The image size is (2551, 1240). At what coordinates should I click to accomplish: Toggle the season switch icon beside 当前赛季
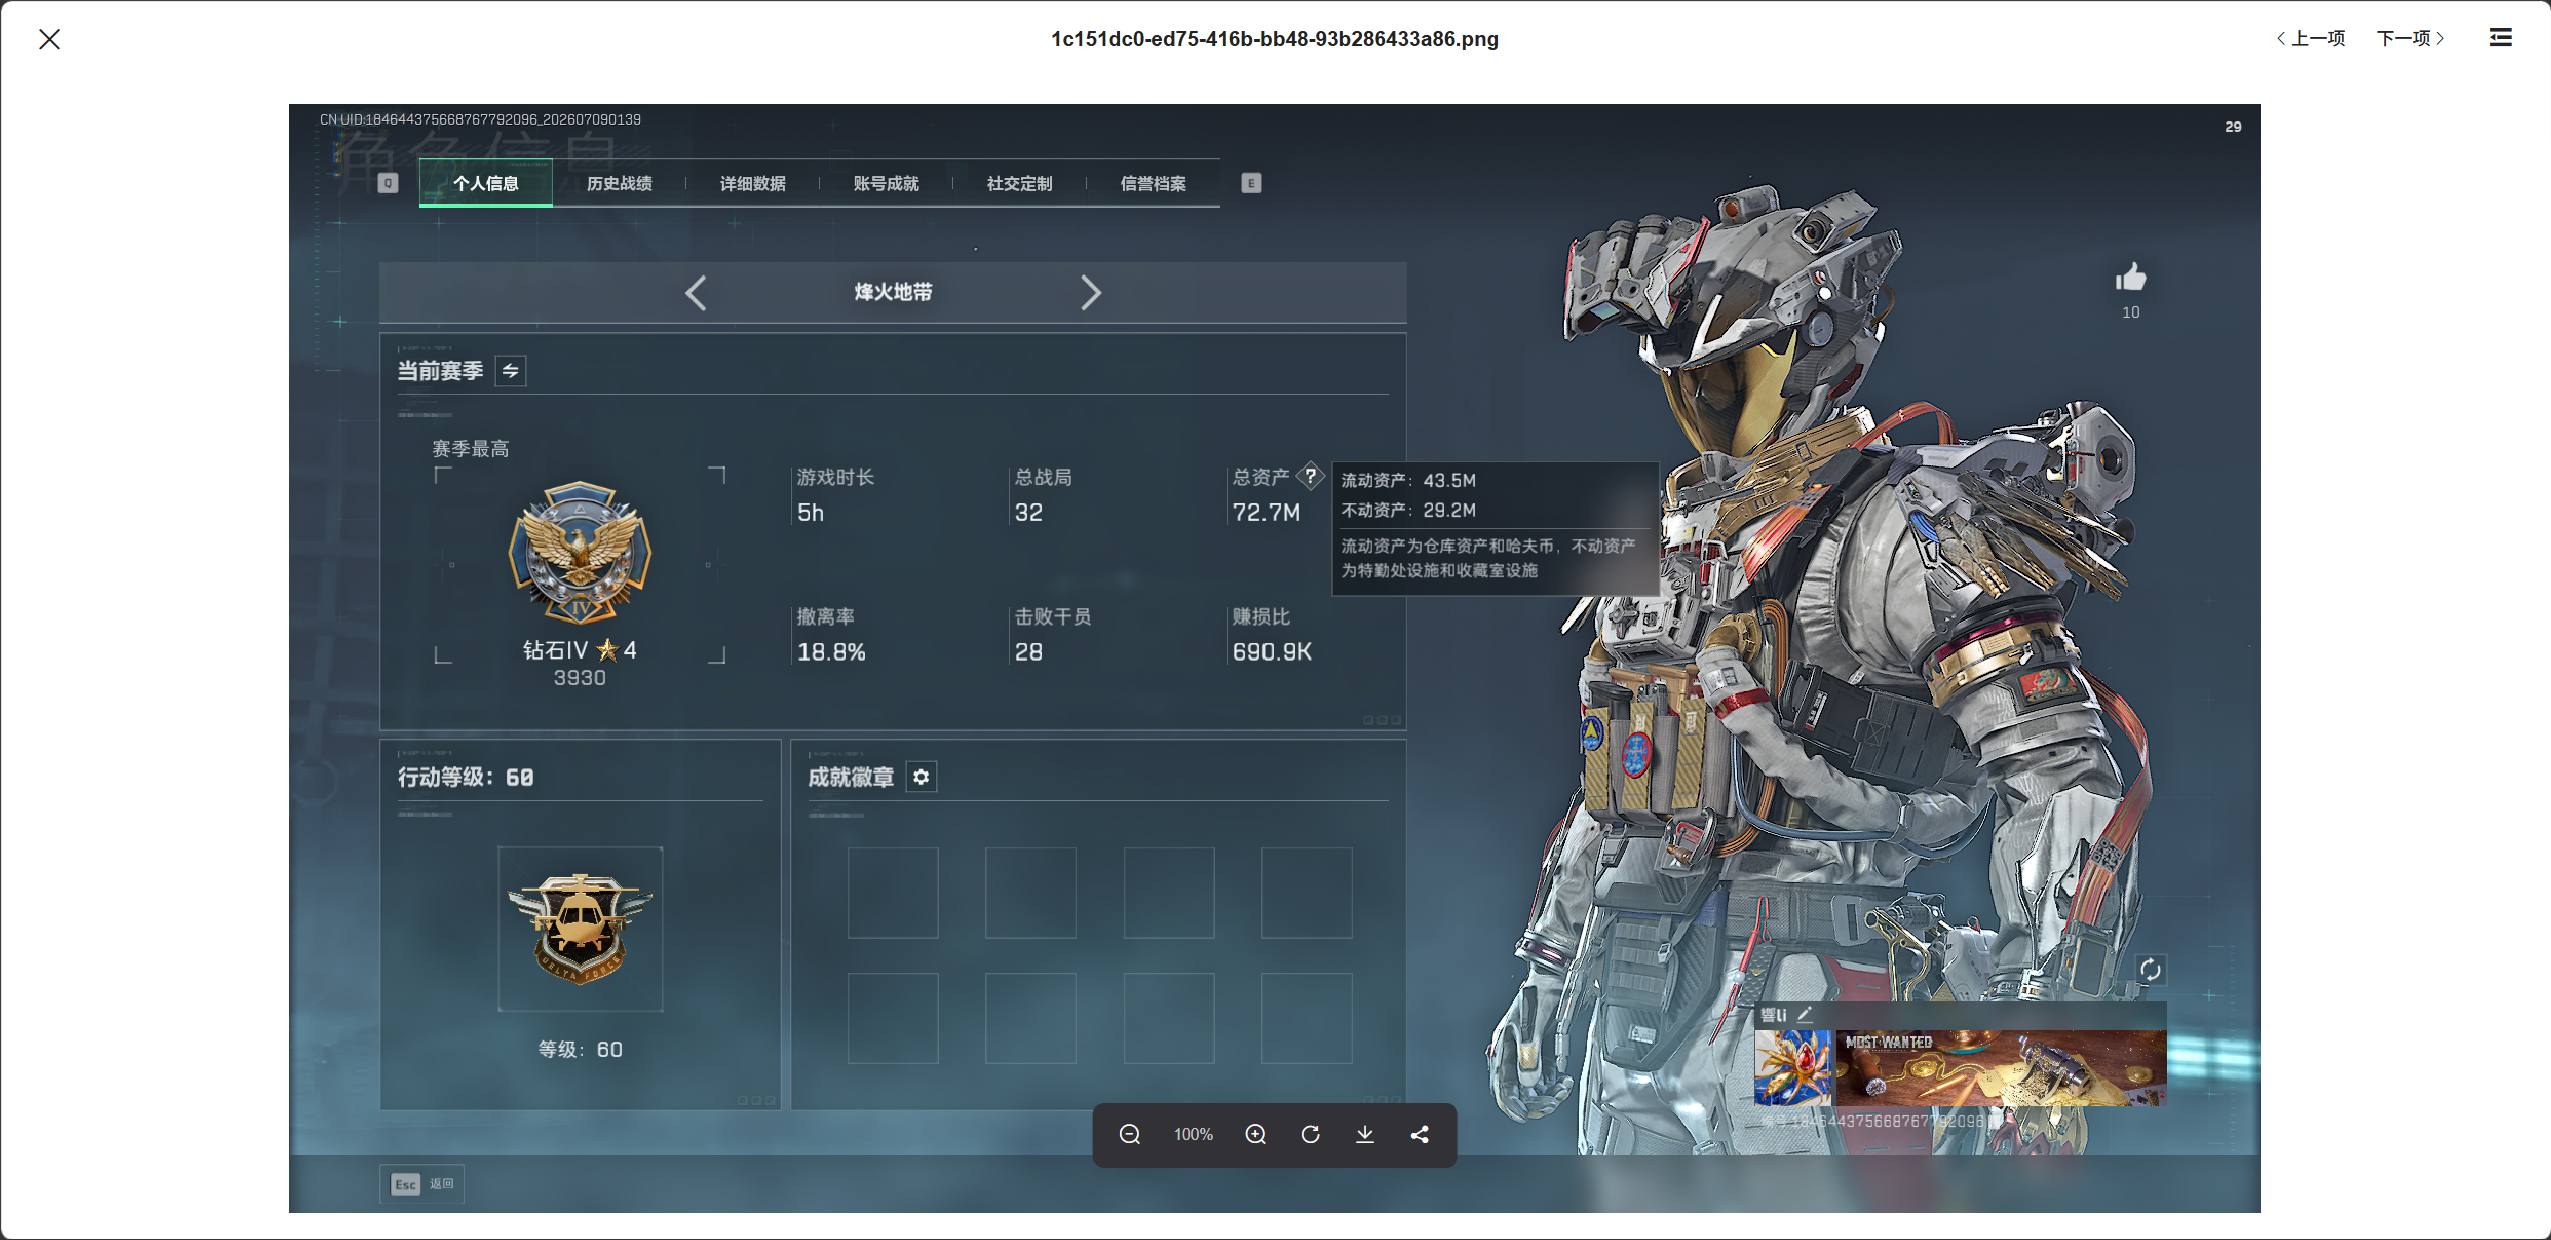tap(510, 371)
